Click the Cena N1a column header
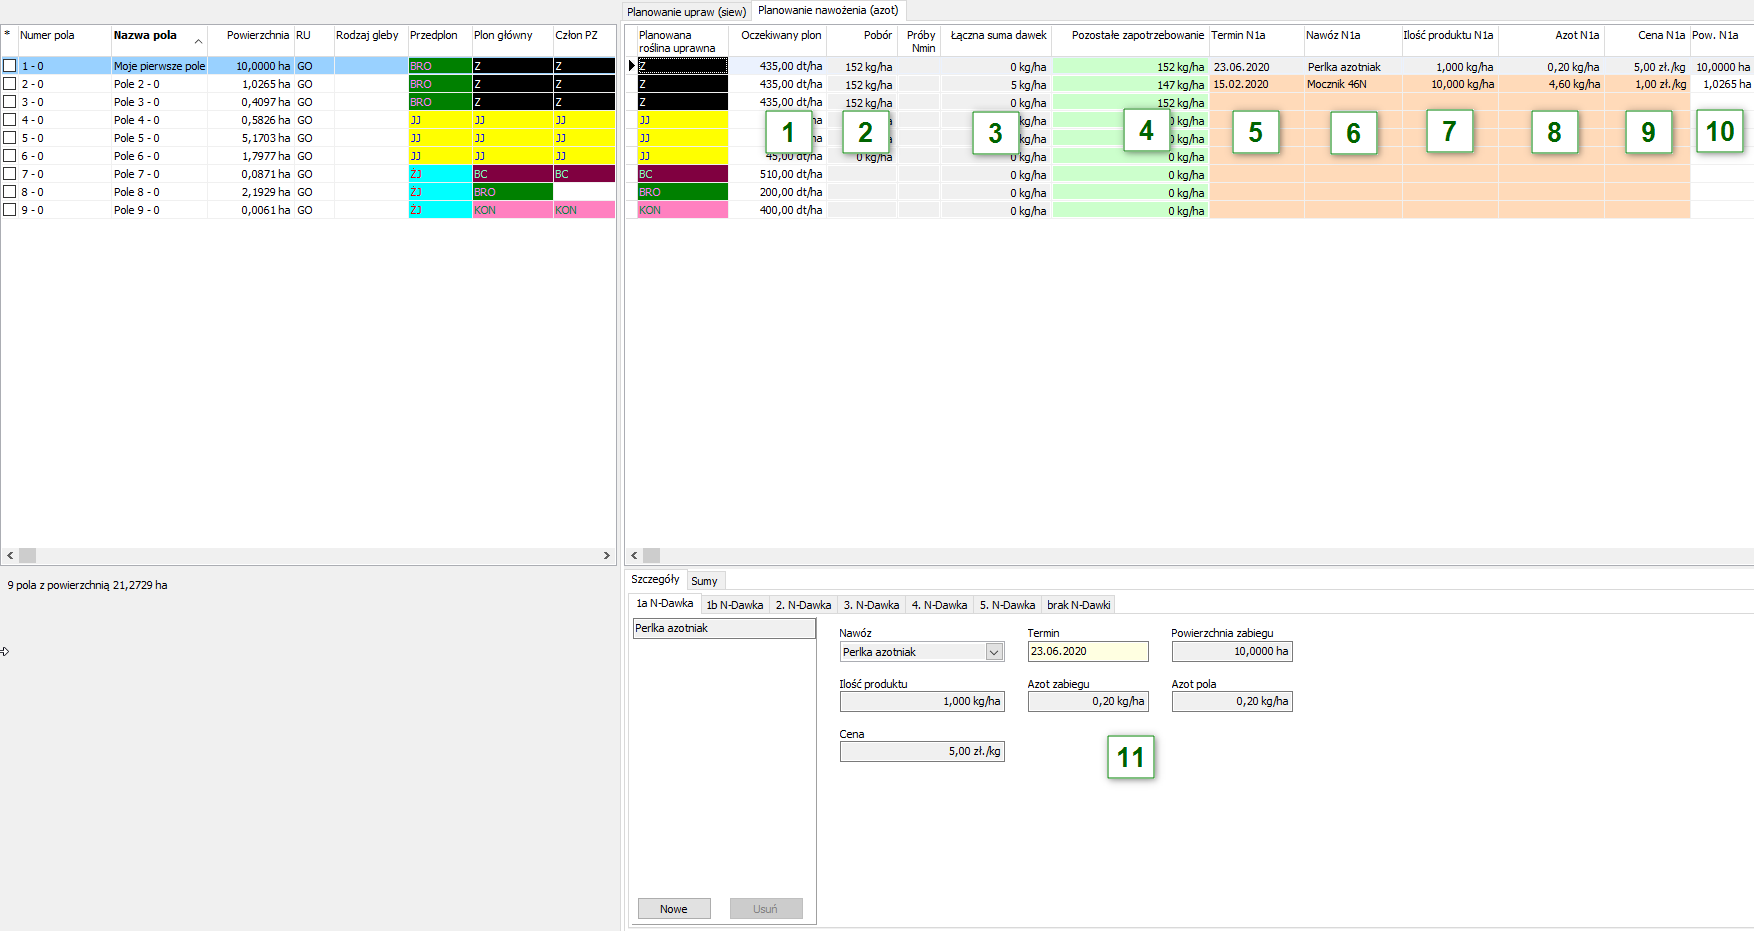1754x931 pixels. [x=1647, y=41]
